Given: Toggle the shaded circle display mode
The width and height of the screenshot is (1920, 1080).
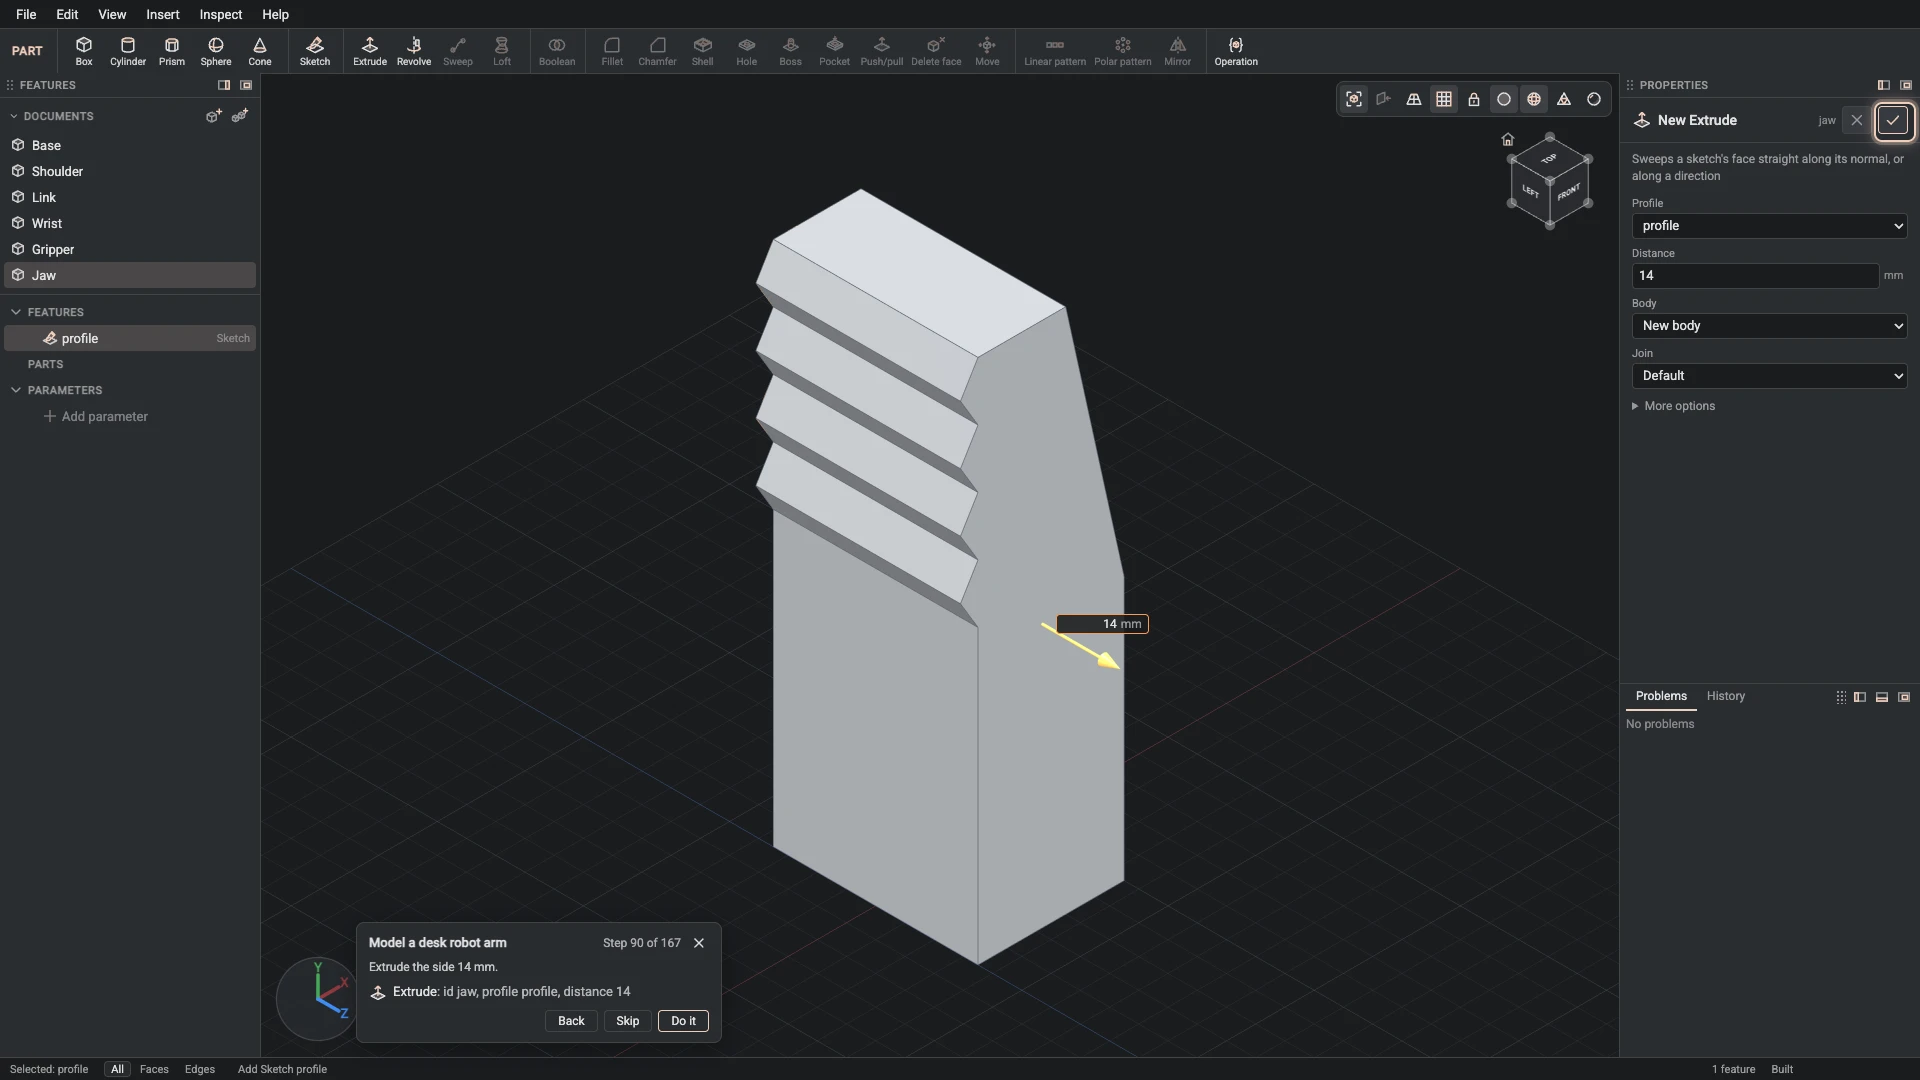Looking at the screenshot, I should point(1504,99).
